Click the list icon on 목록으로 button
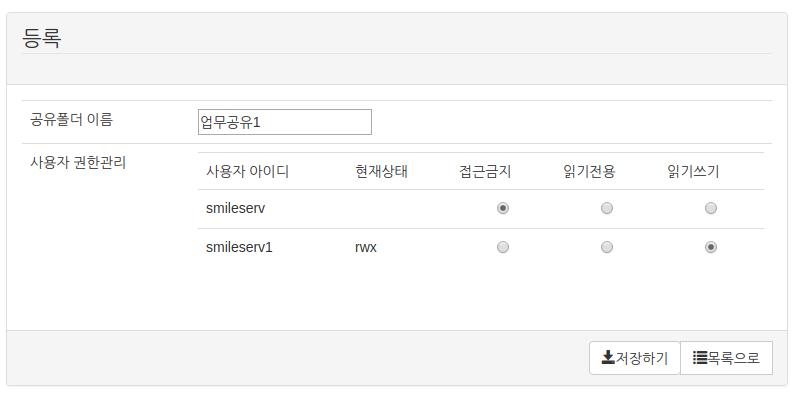Screen dimensions: 795x394 (x=700, y=358)
